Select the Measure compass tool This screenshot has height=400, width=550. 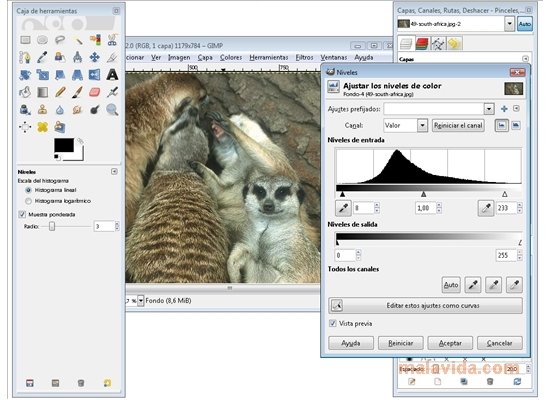[78, 57]
